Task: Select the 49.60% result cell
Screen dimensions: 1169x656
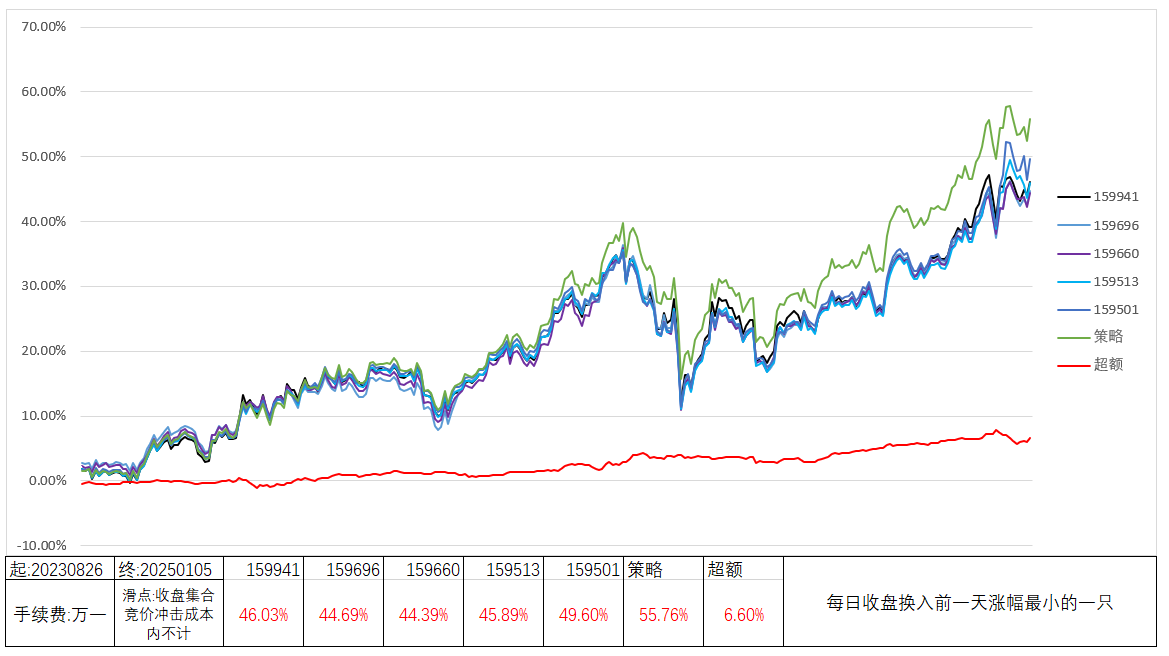Action: pyautogui.click(x=583, y=614)
